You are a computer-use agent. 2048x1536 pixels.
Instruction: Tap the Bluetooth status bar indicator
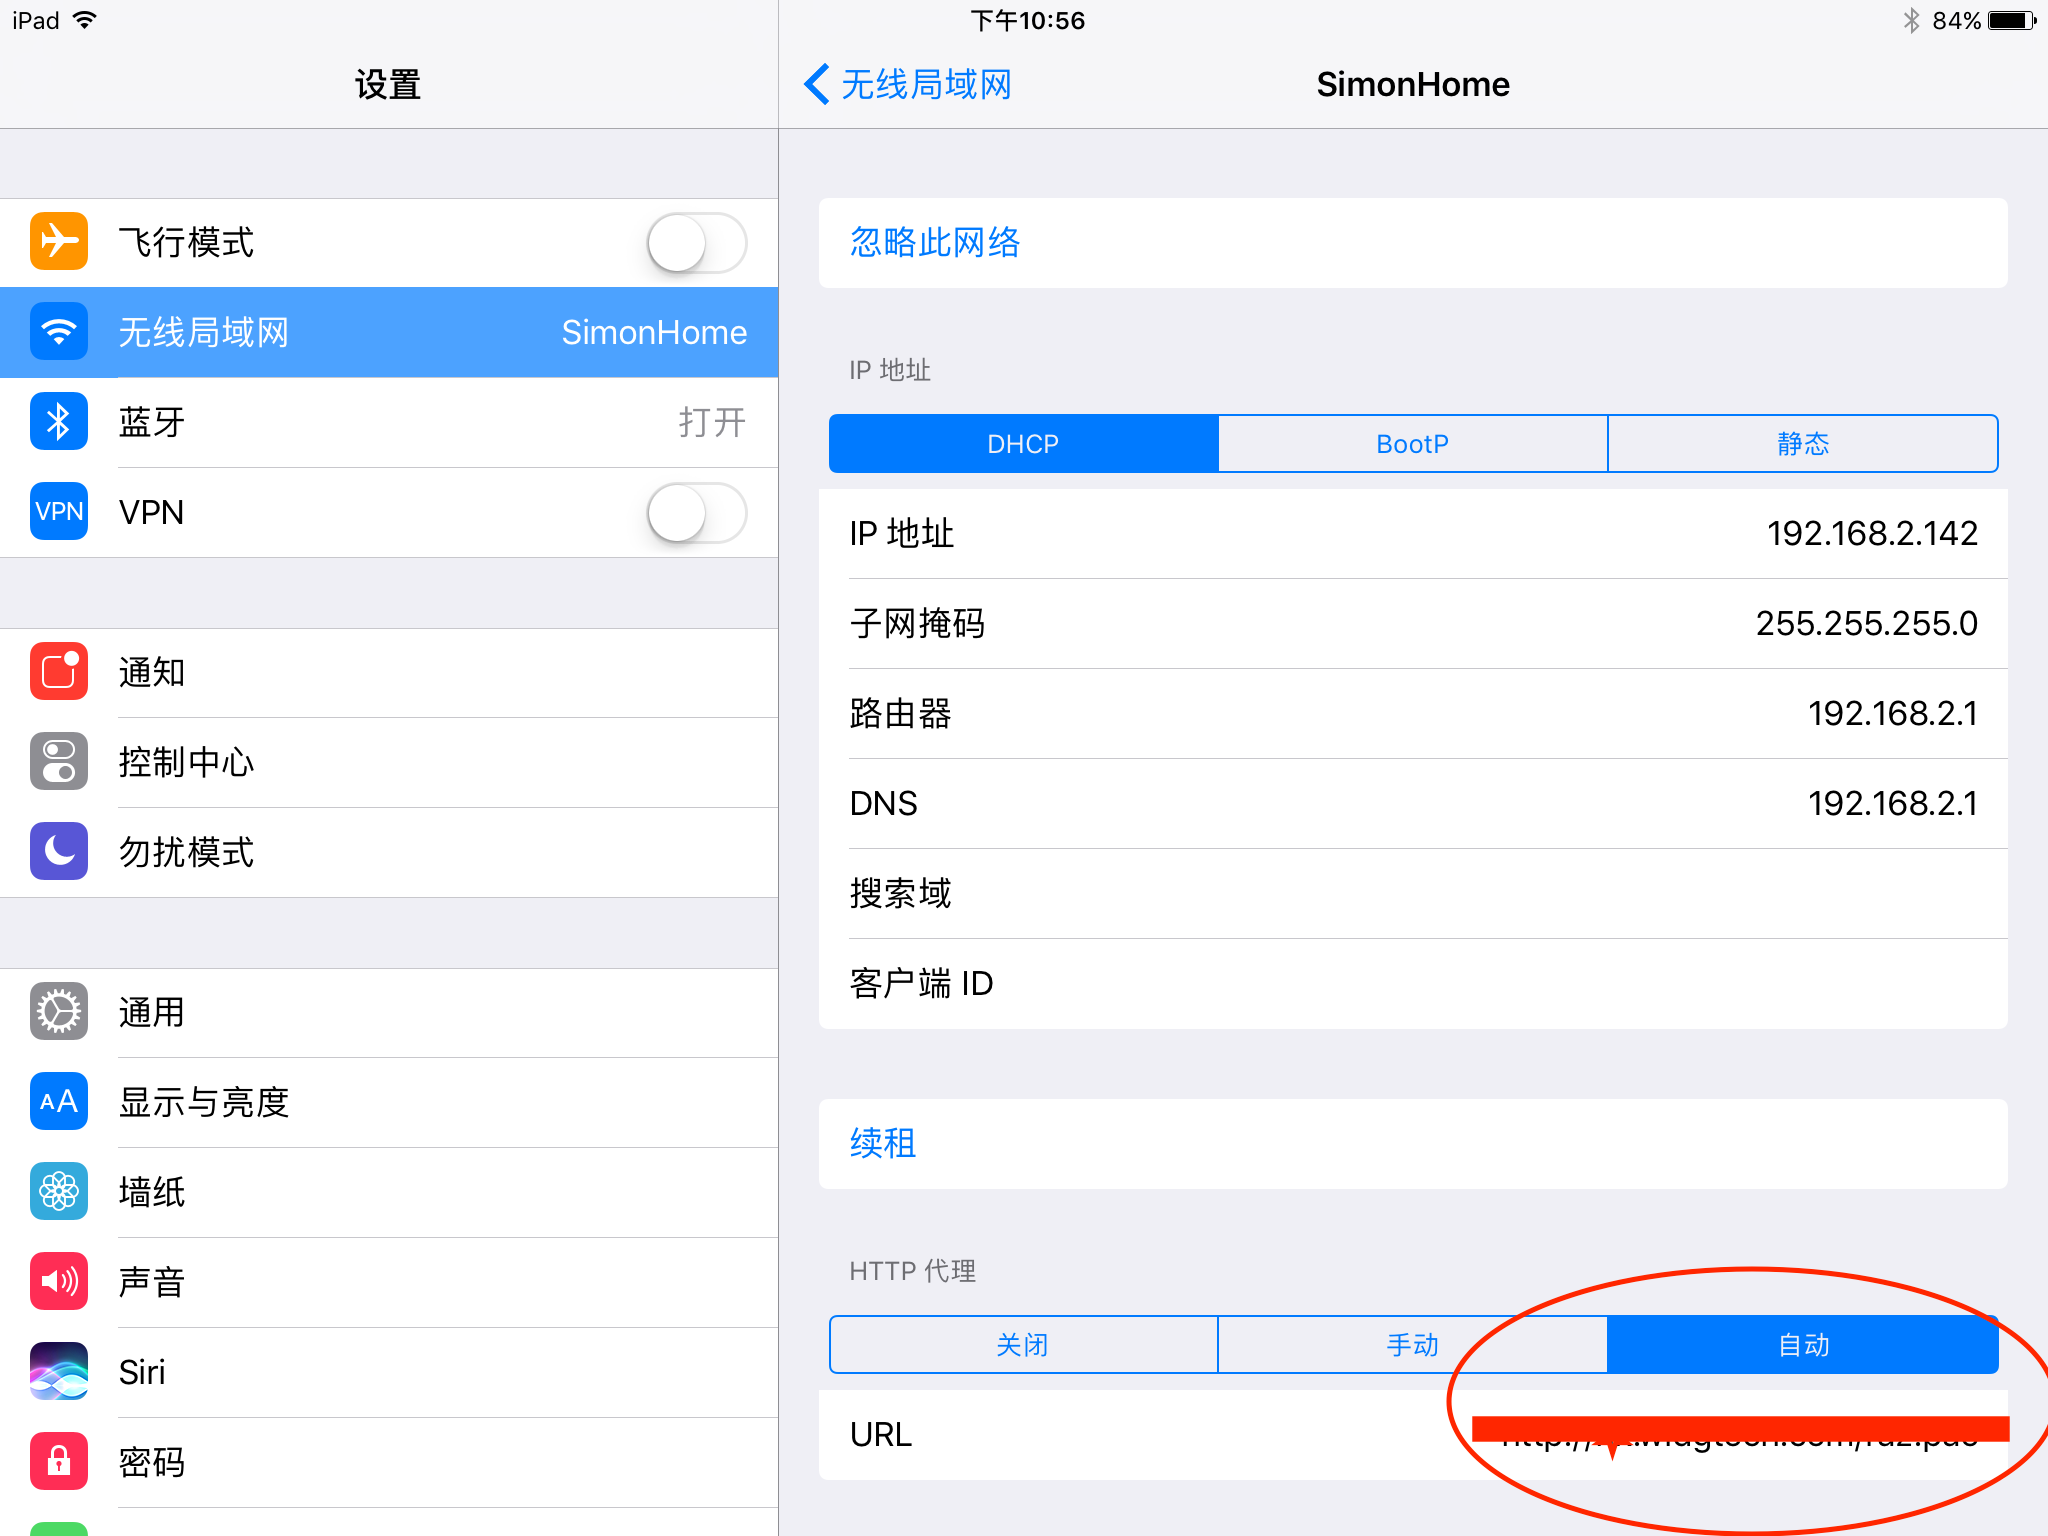click(1911, 20)
